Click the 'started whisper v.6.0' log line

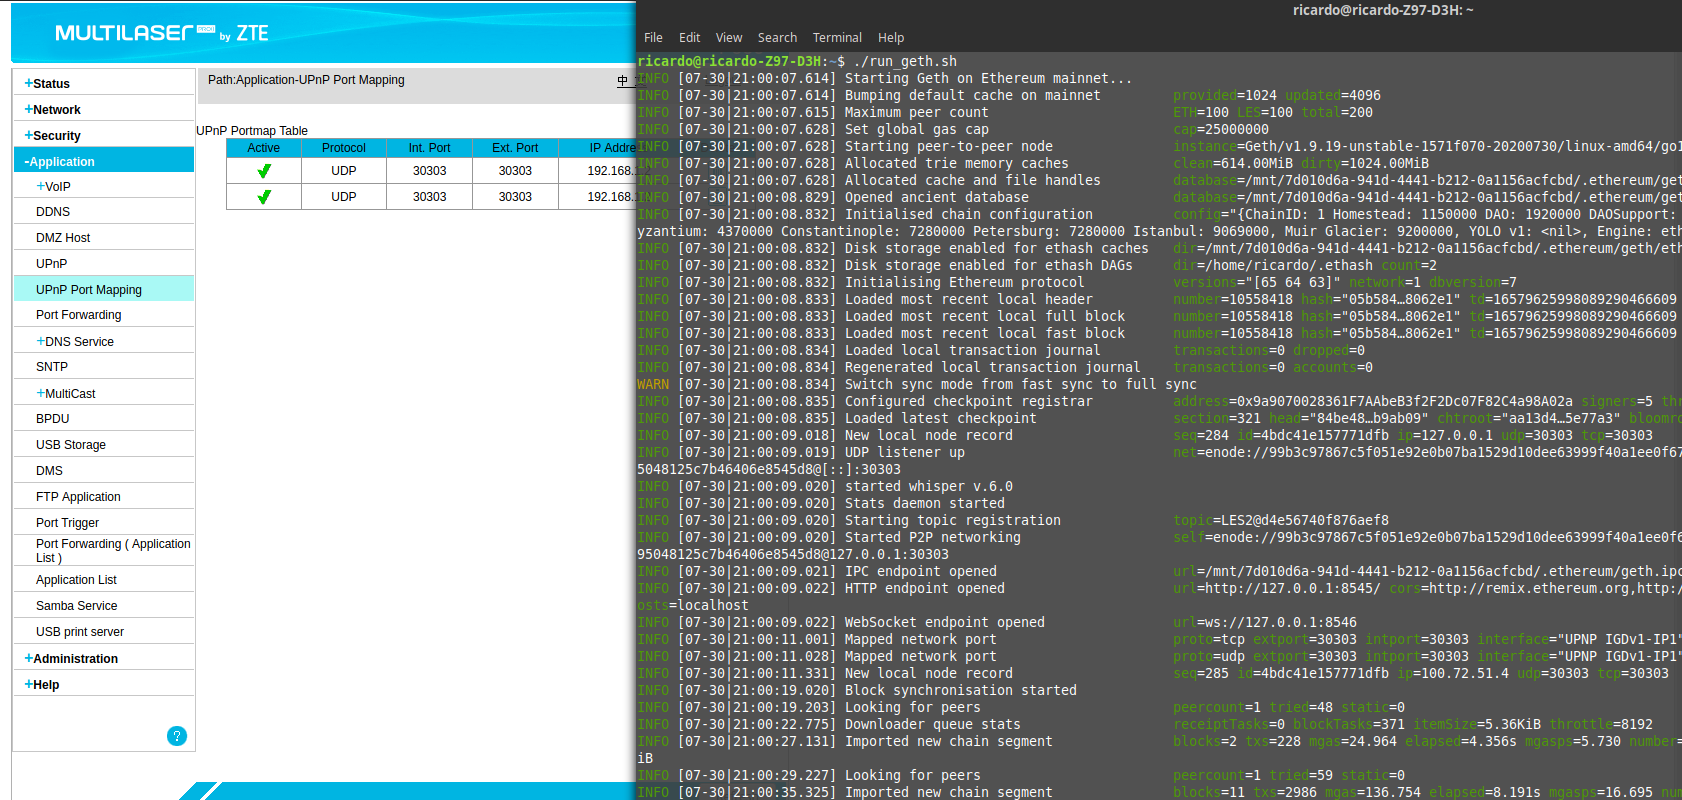coord(928,486)
